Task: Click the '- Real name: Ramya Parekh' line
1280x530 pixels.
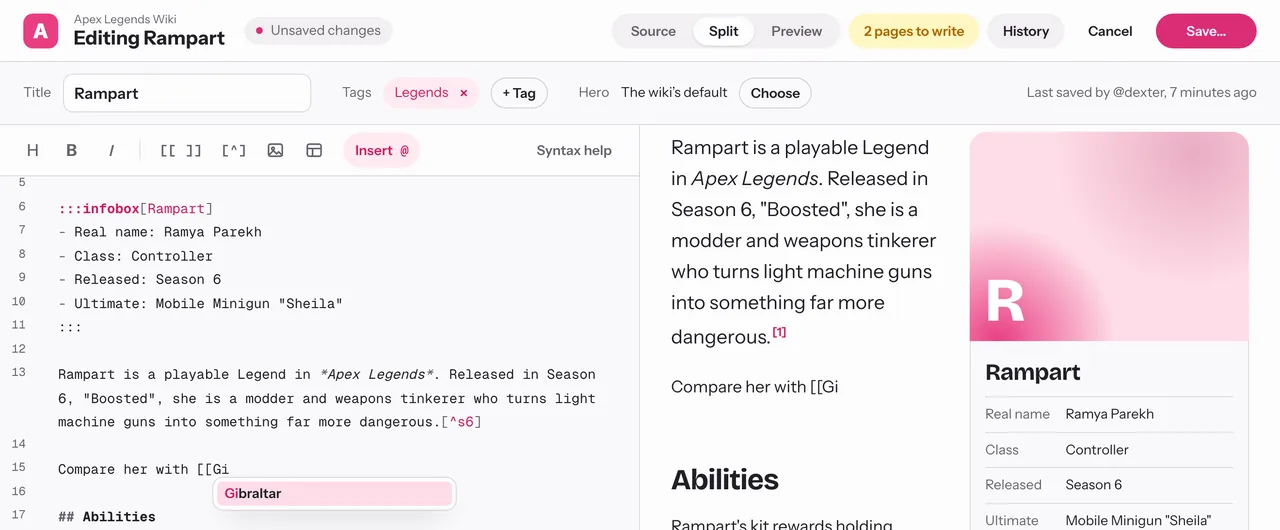Action: click(160, 232)
